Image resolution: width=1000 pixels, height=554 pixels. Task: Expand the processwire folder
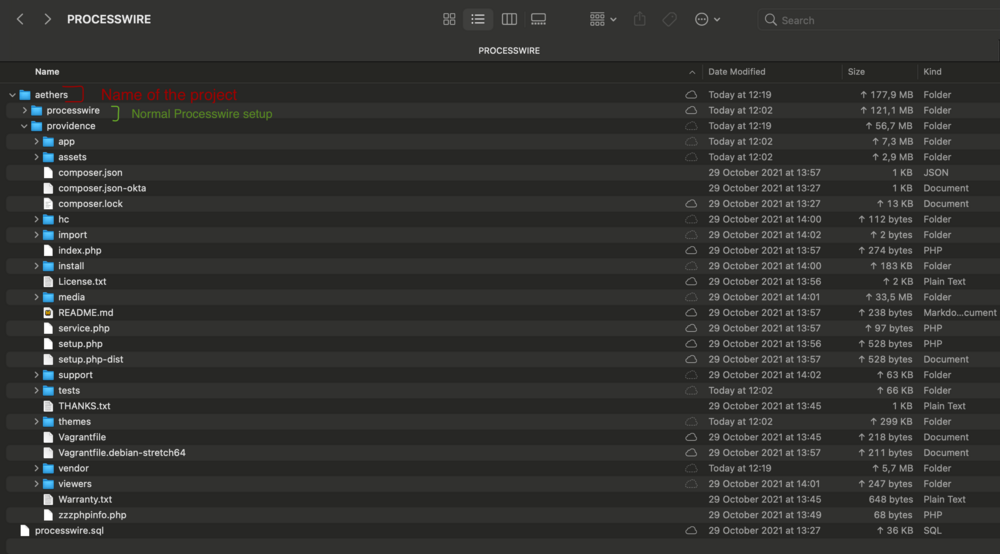point(24,111)
